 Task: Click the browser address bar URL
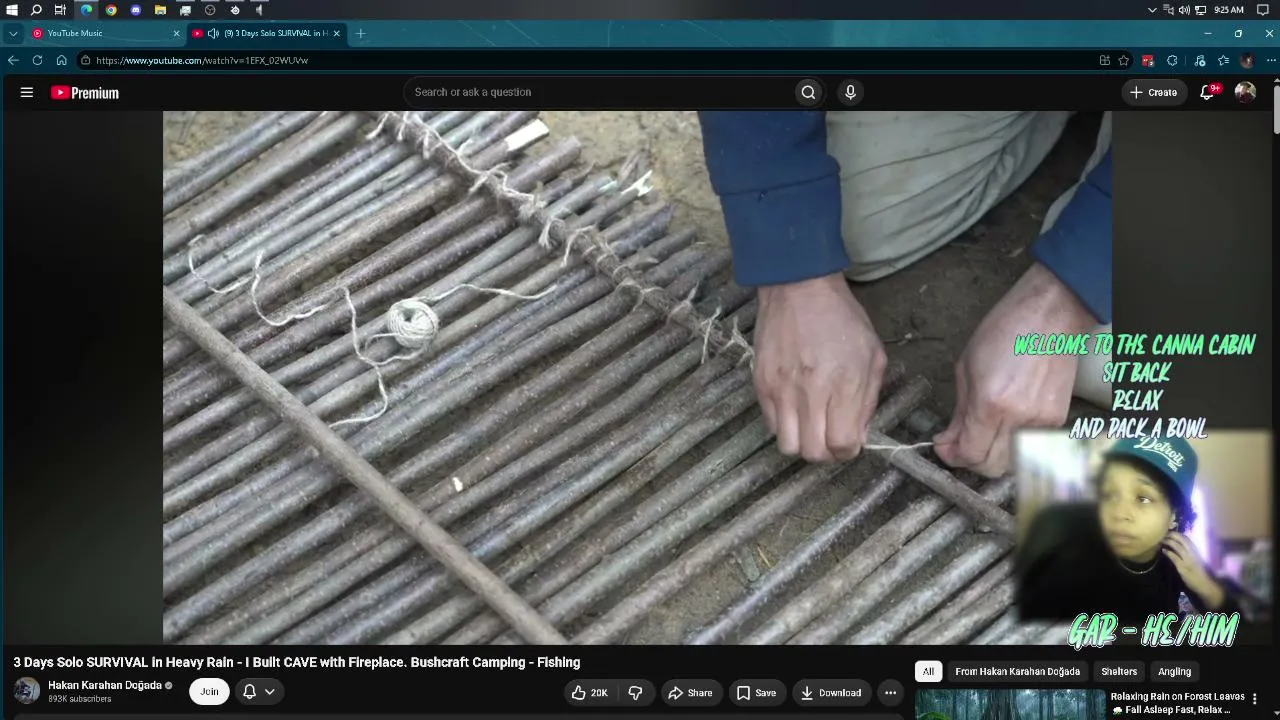point(202,60)
